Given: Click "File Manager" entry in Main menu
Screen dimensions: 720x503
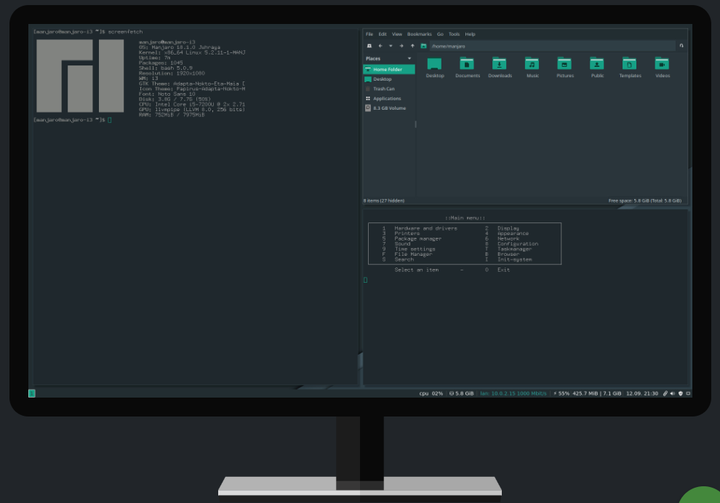Looking at the screenshot, I should [x=413, y=254].
